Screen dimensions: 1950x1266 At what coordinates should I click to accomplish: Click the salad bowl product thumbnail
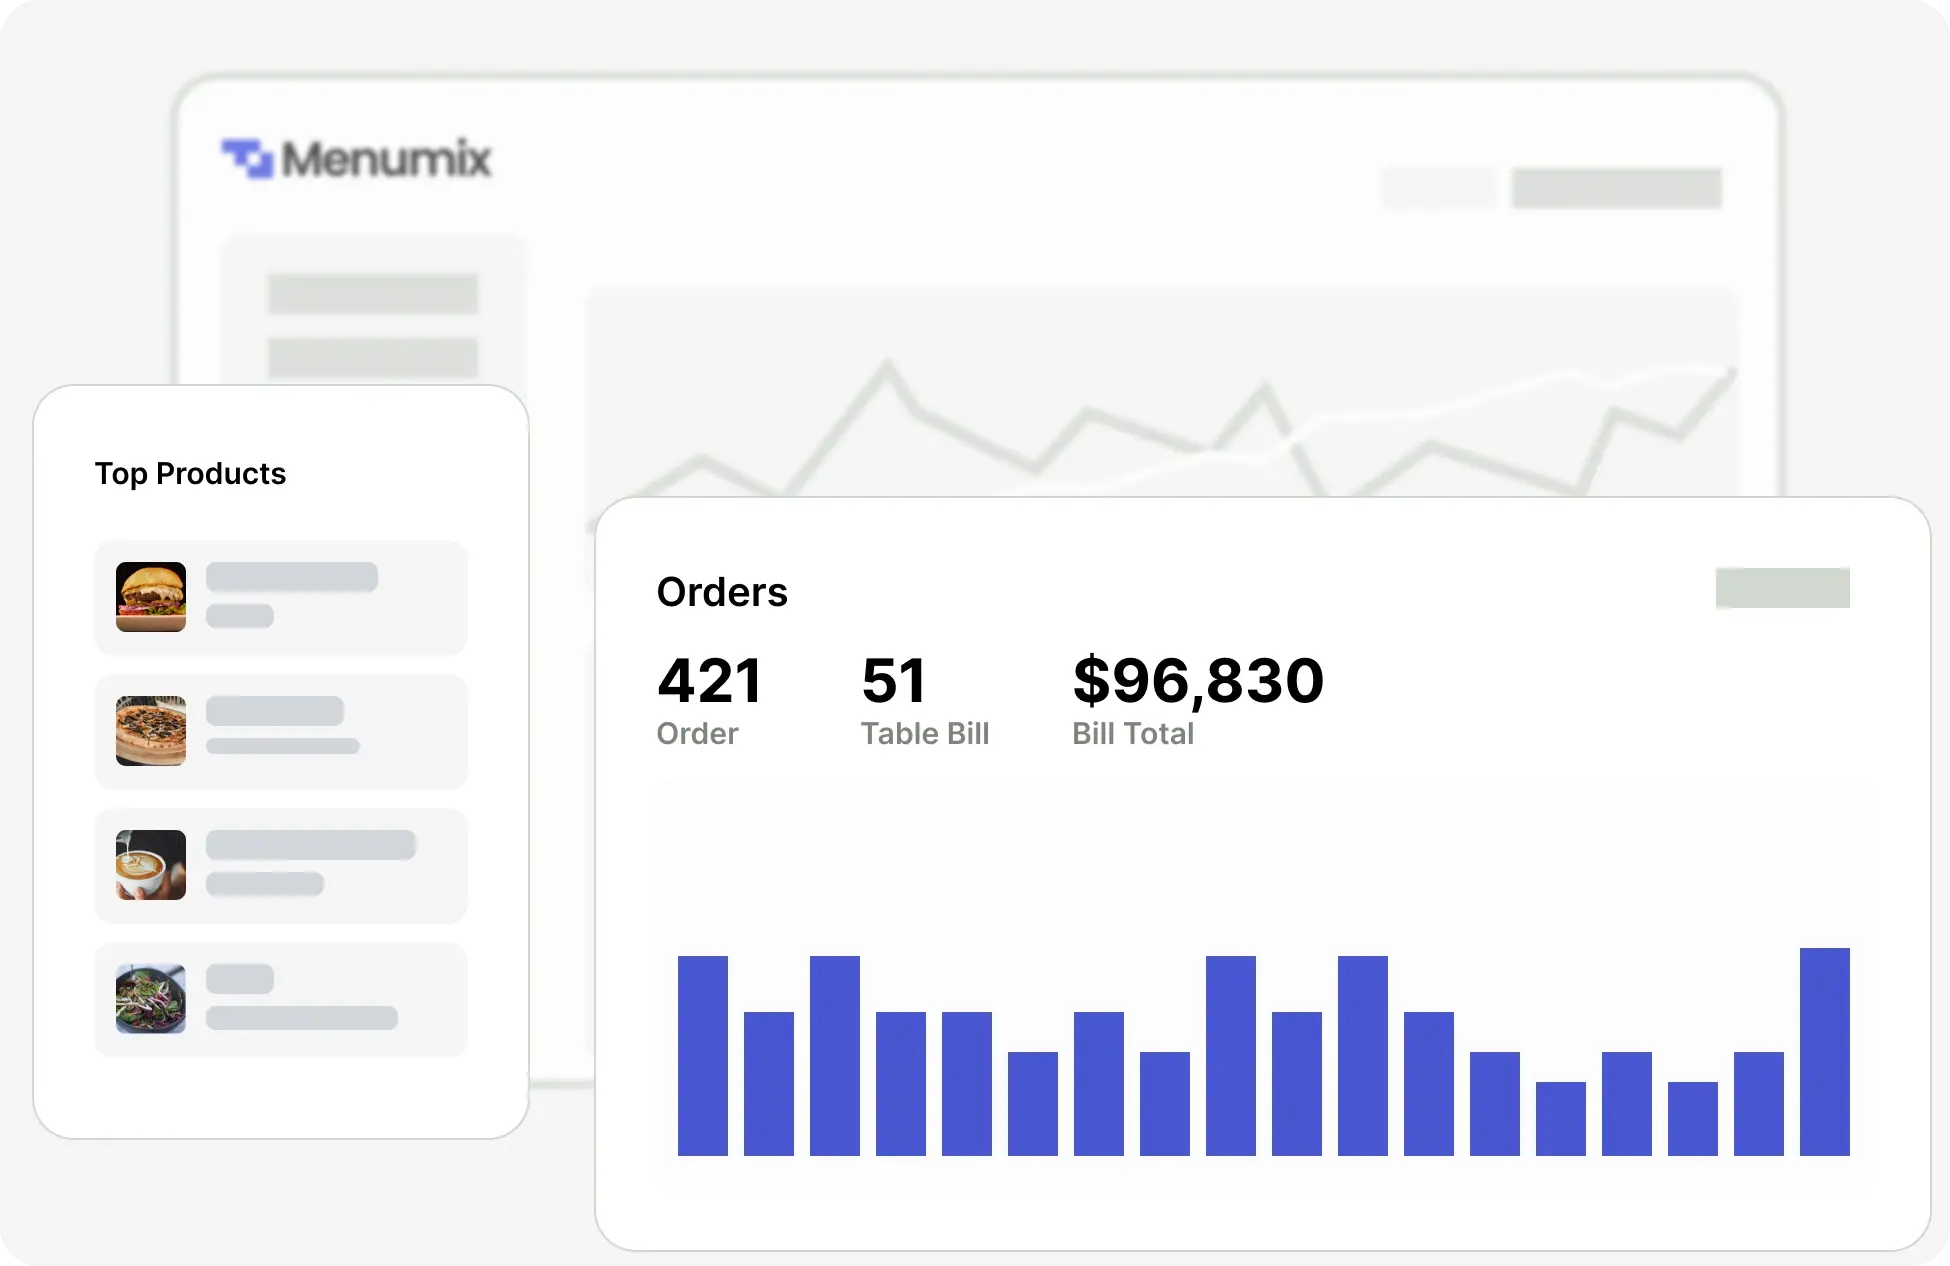tap(151, 999)
